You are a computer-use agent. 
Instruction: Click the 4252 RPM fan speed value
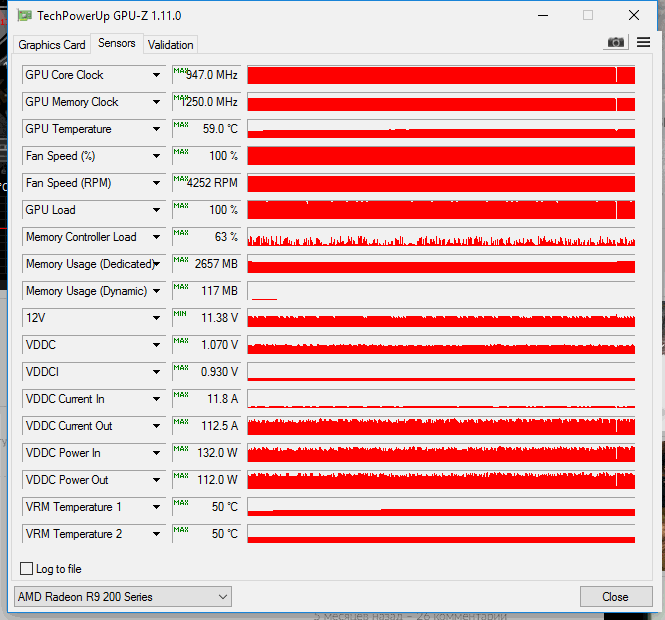pos(207,183)
